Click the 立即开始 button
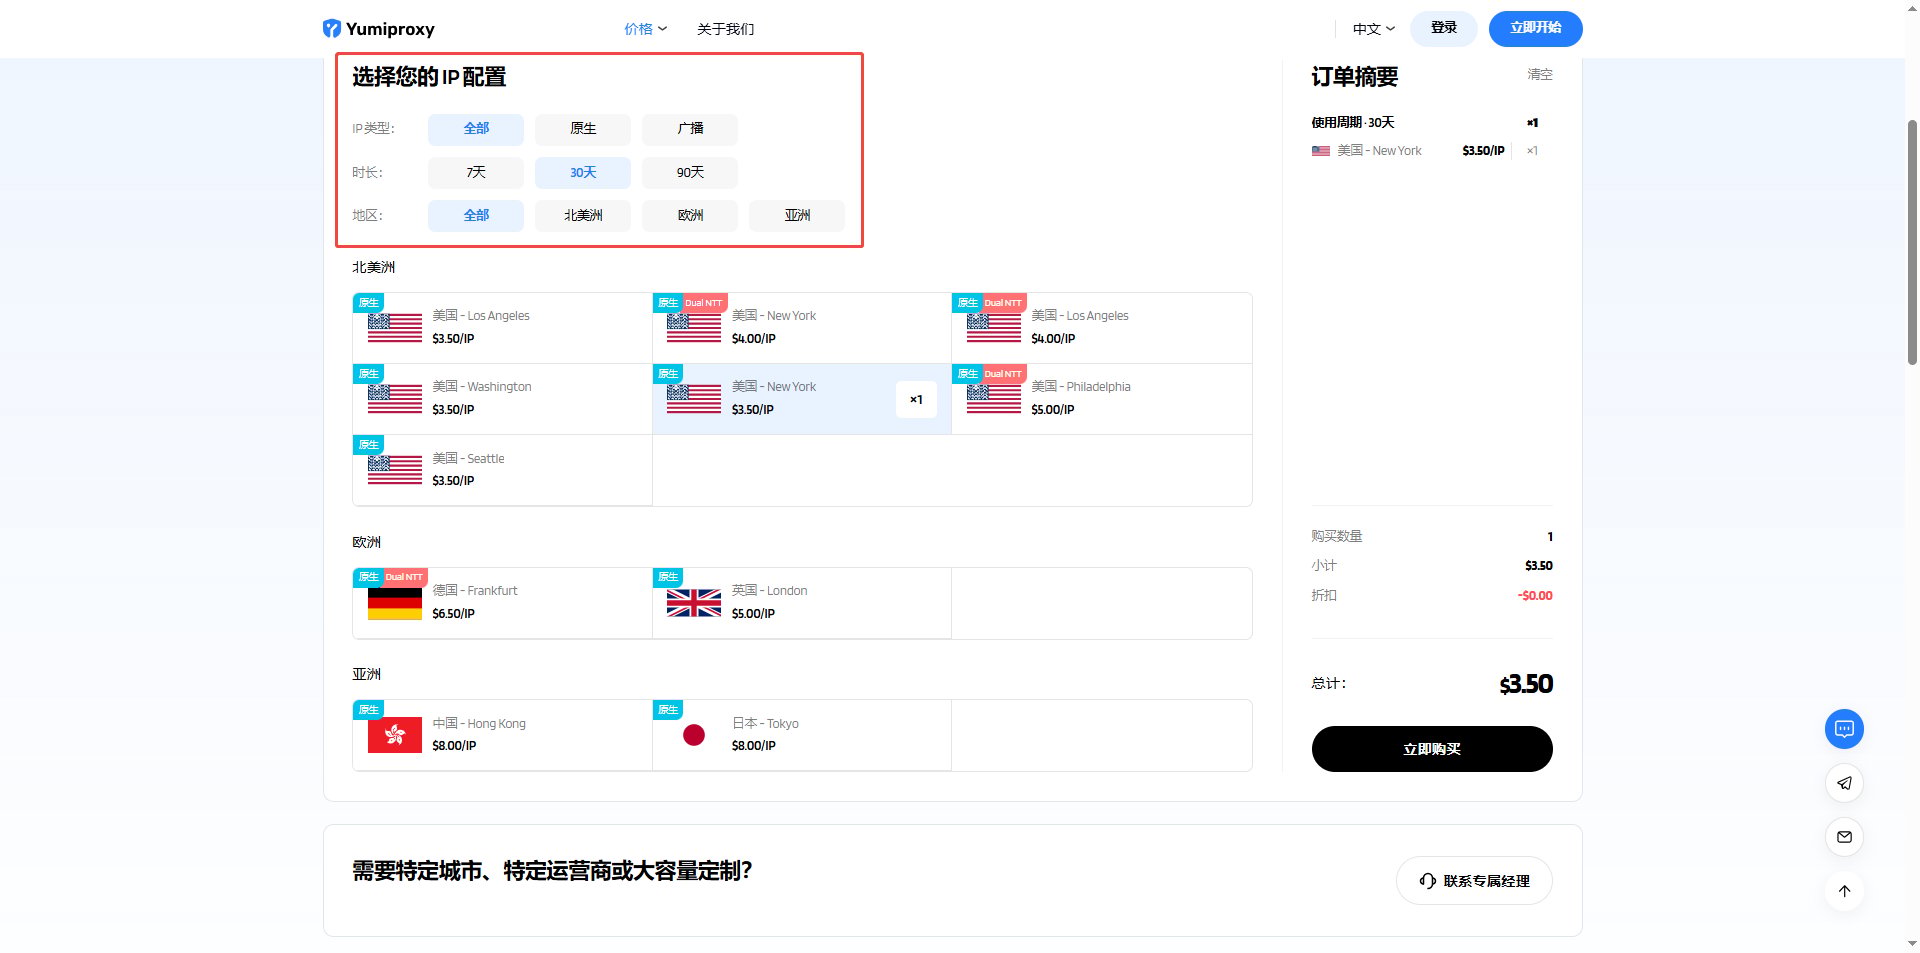Image resolution: width=1920 pixels, height=953 pixels. click(x=1535, y=28)
